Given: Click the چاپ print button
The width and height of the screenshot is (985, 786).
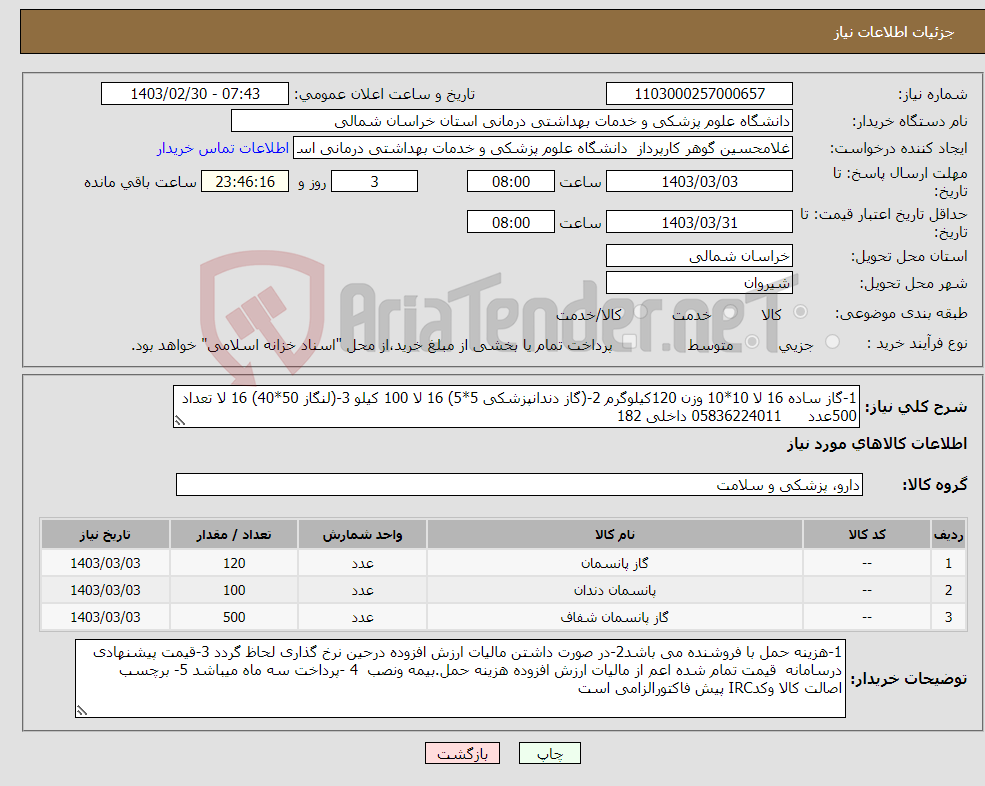Looking at the screenshot, I should [550, 753].
